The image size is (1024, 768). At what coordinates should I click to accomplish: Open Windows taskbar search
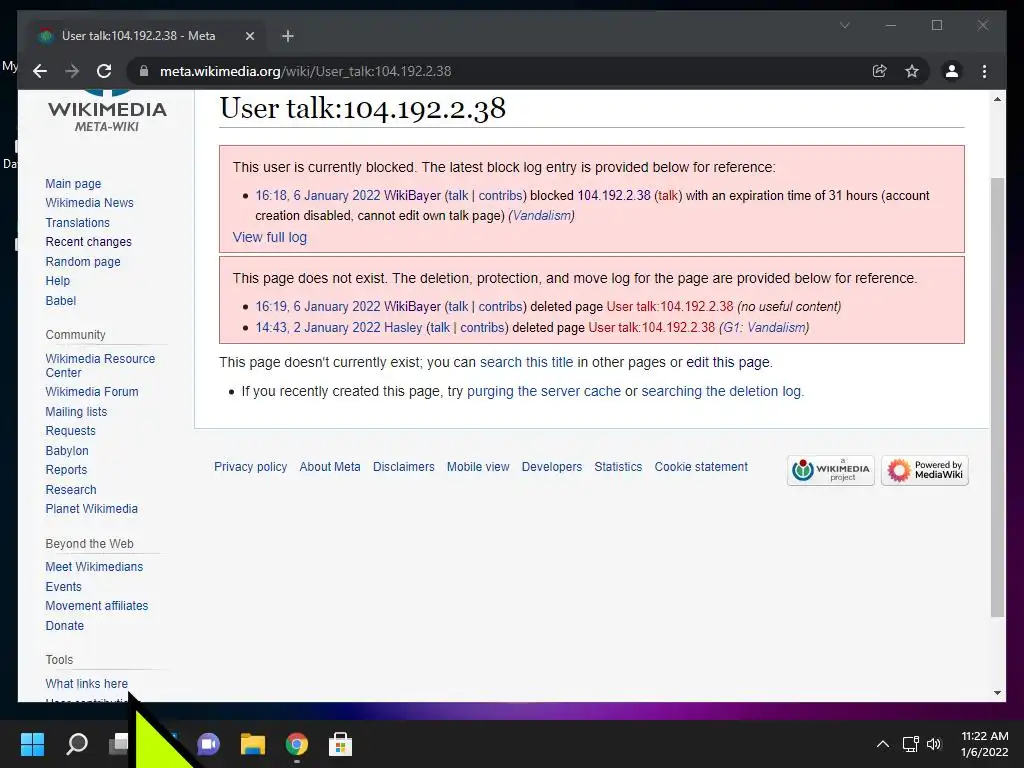tap(77, 744)
